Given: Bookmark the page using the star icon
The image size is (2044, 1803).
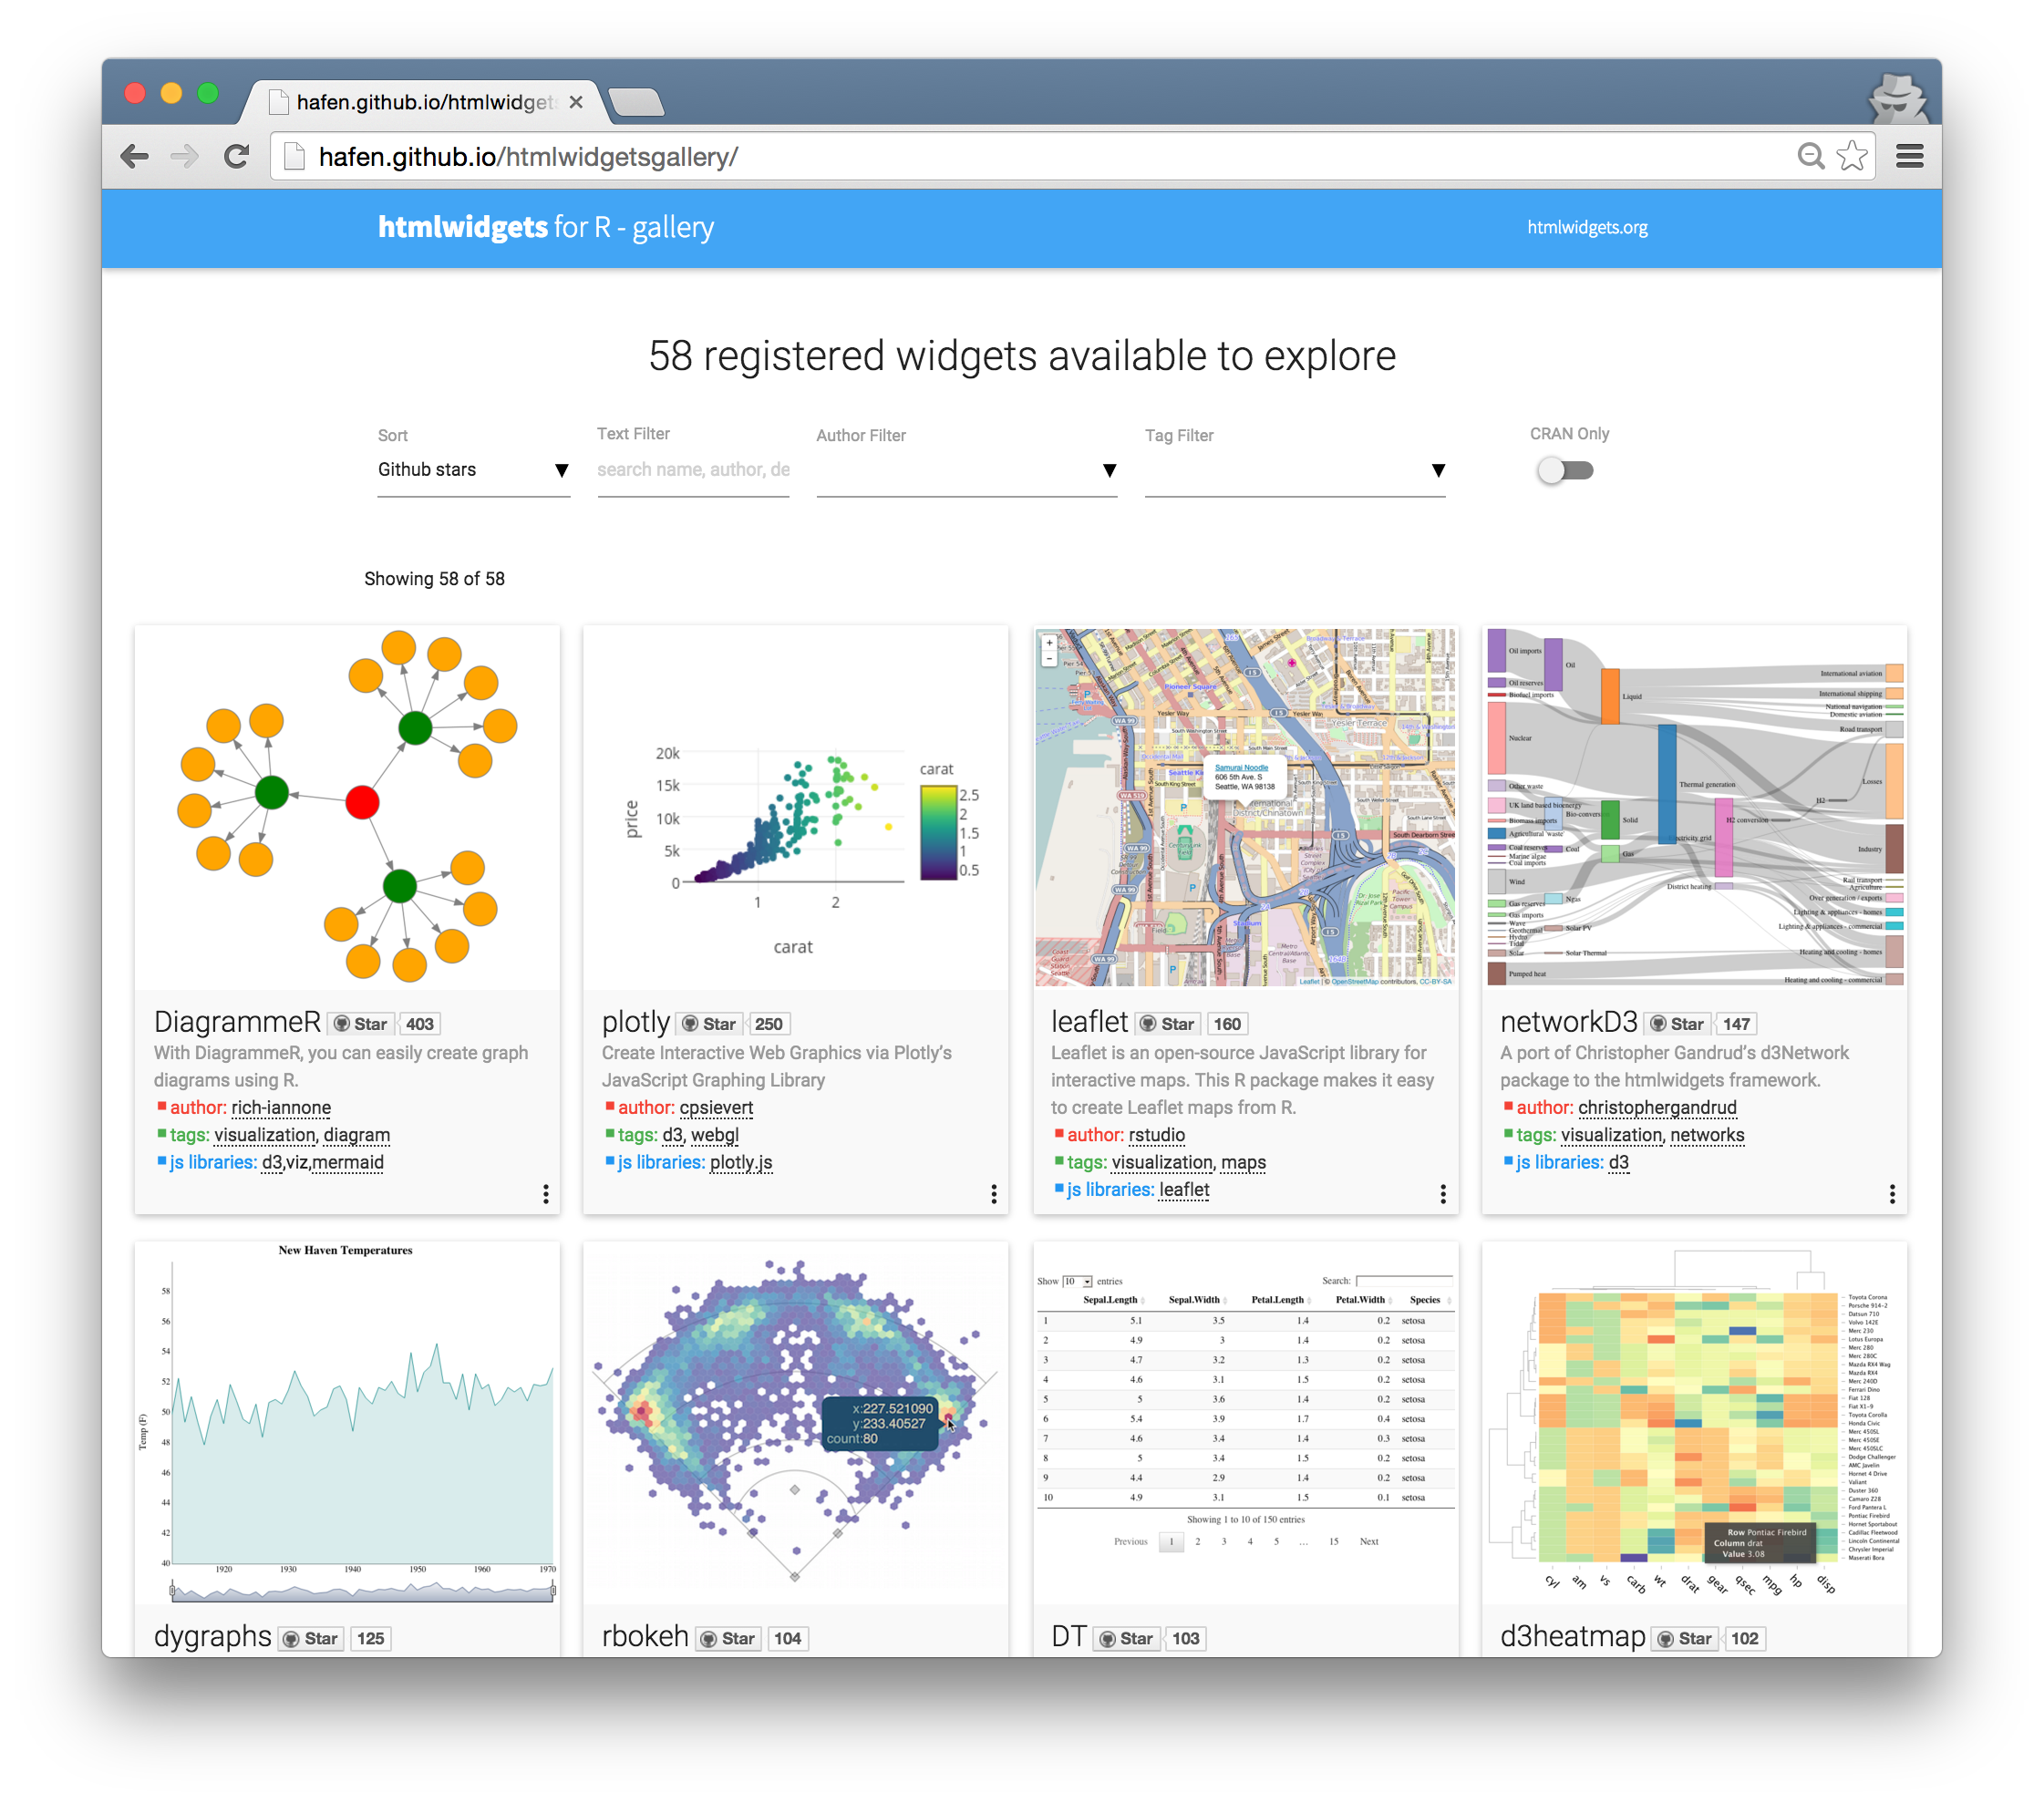Looking at the screenshot, I should [1853, 156].
